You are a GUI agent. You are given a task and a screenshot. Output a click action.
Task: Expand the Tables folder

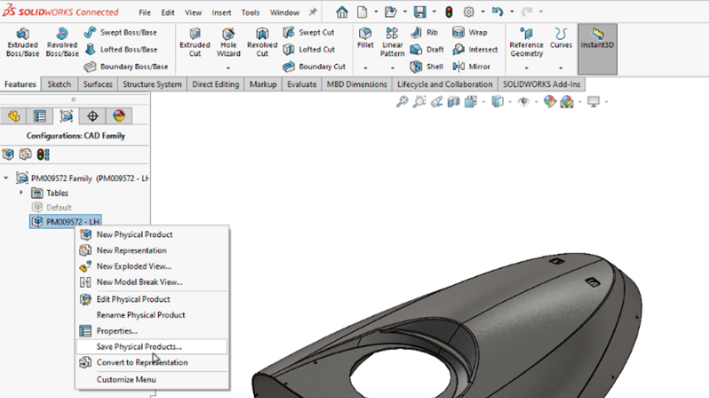pos(21,193)
